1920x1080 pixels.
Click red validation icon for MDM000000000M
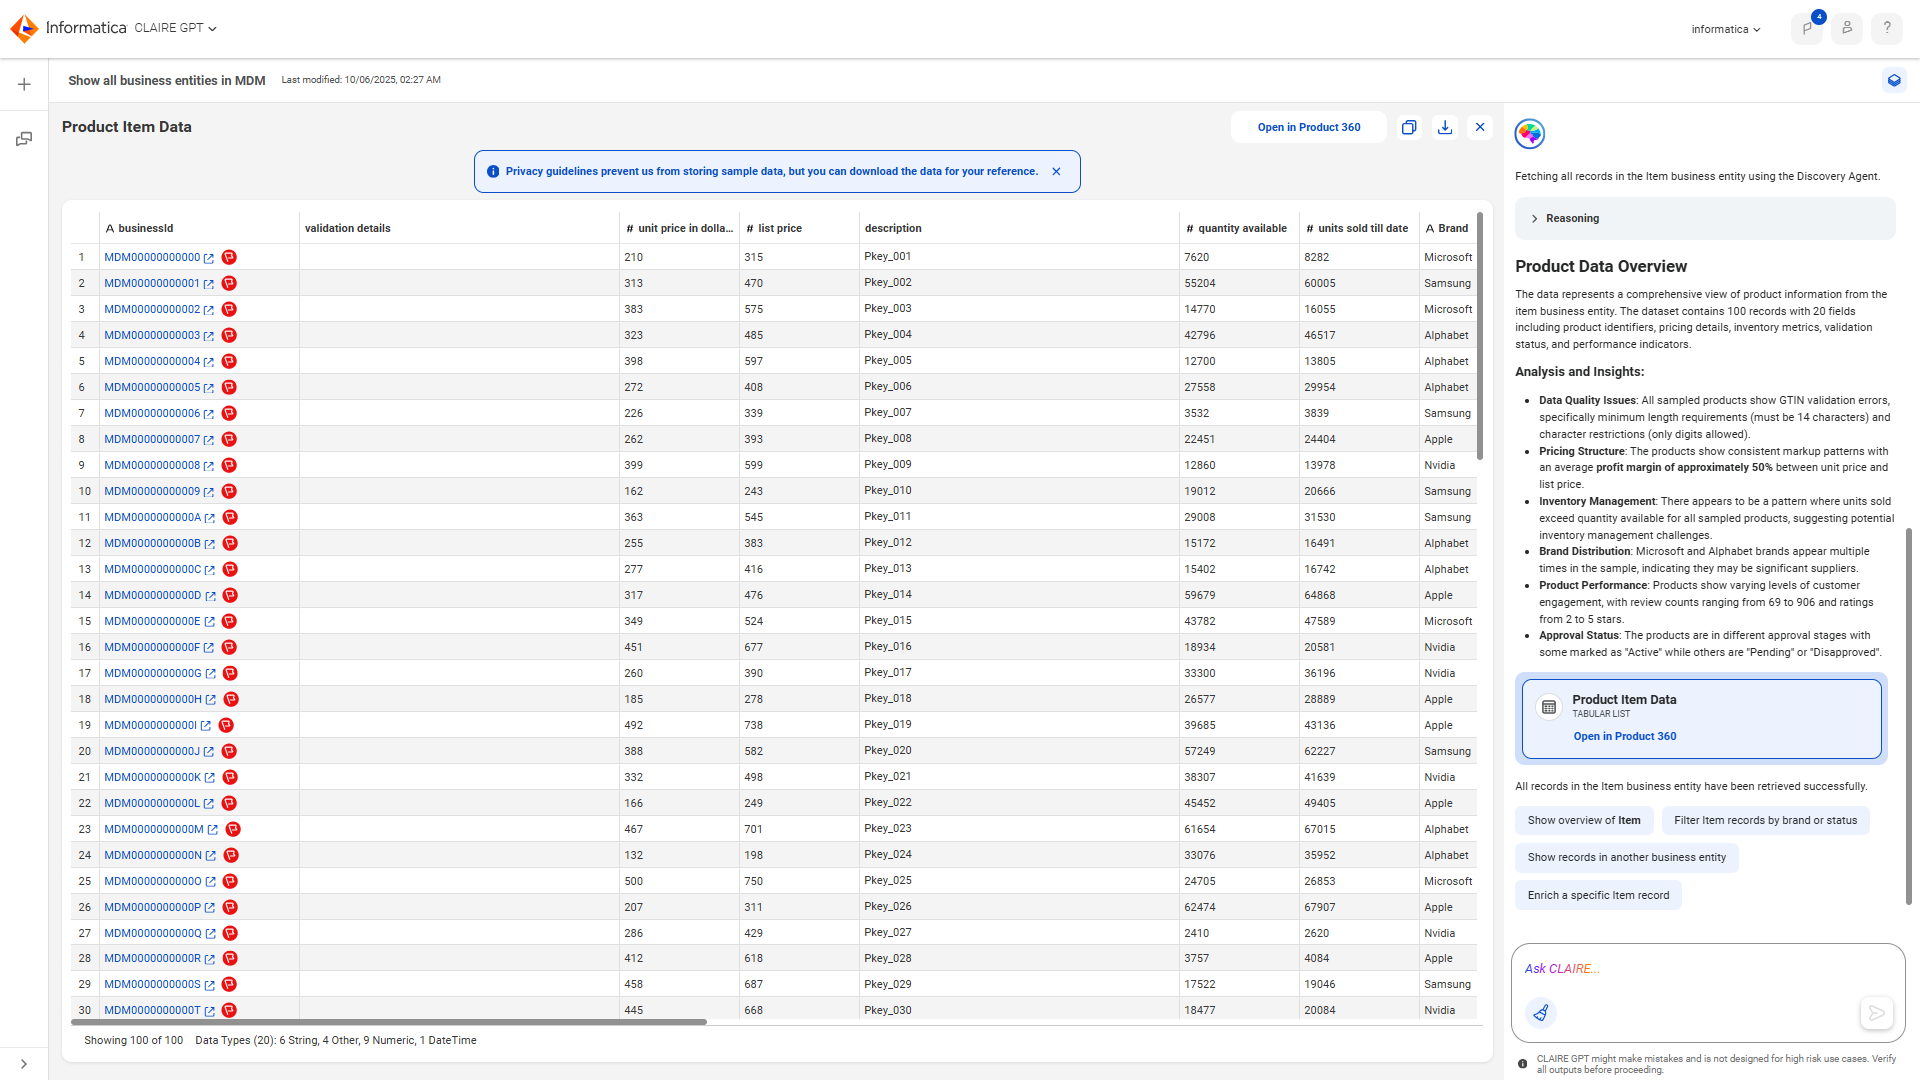(233, 829)
